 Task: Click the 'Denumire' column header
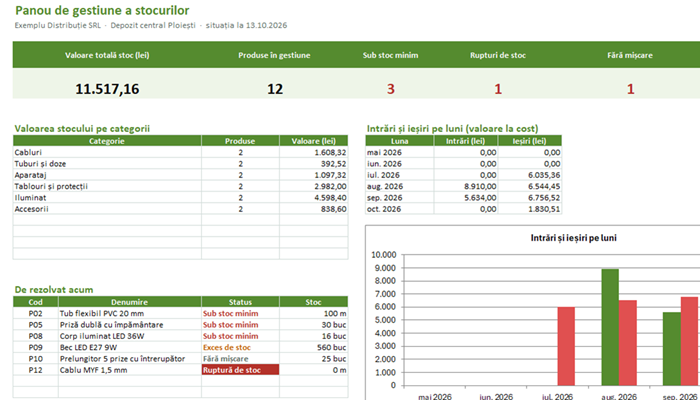pos(129,302)
